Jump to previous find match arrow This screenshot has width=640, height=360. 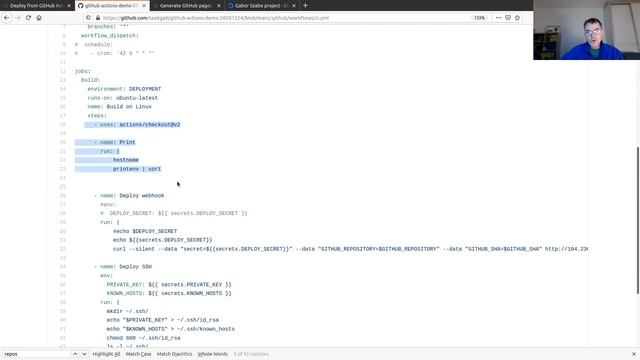click(75, 354)
